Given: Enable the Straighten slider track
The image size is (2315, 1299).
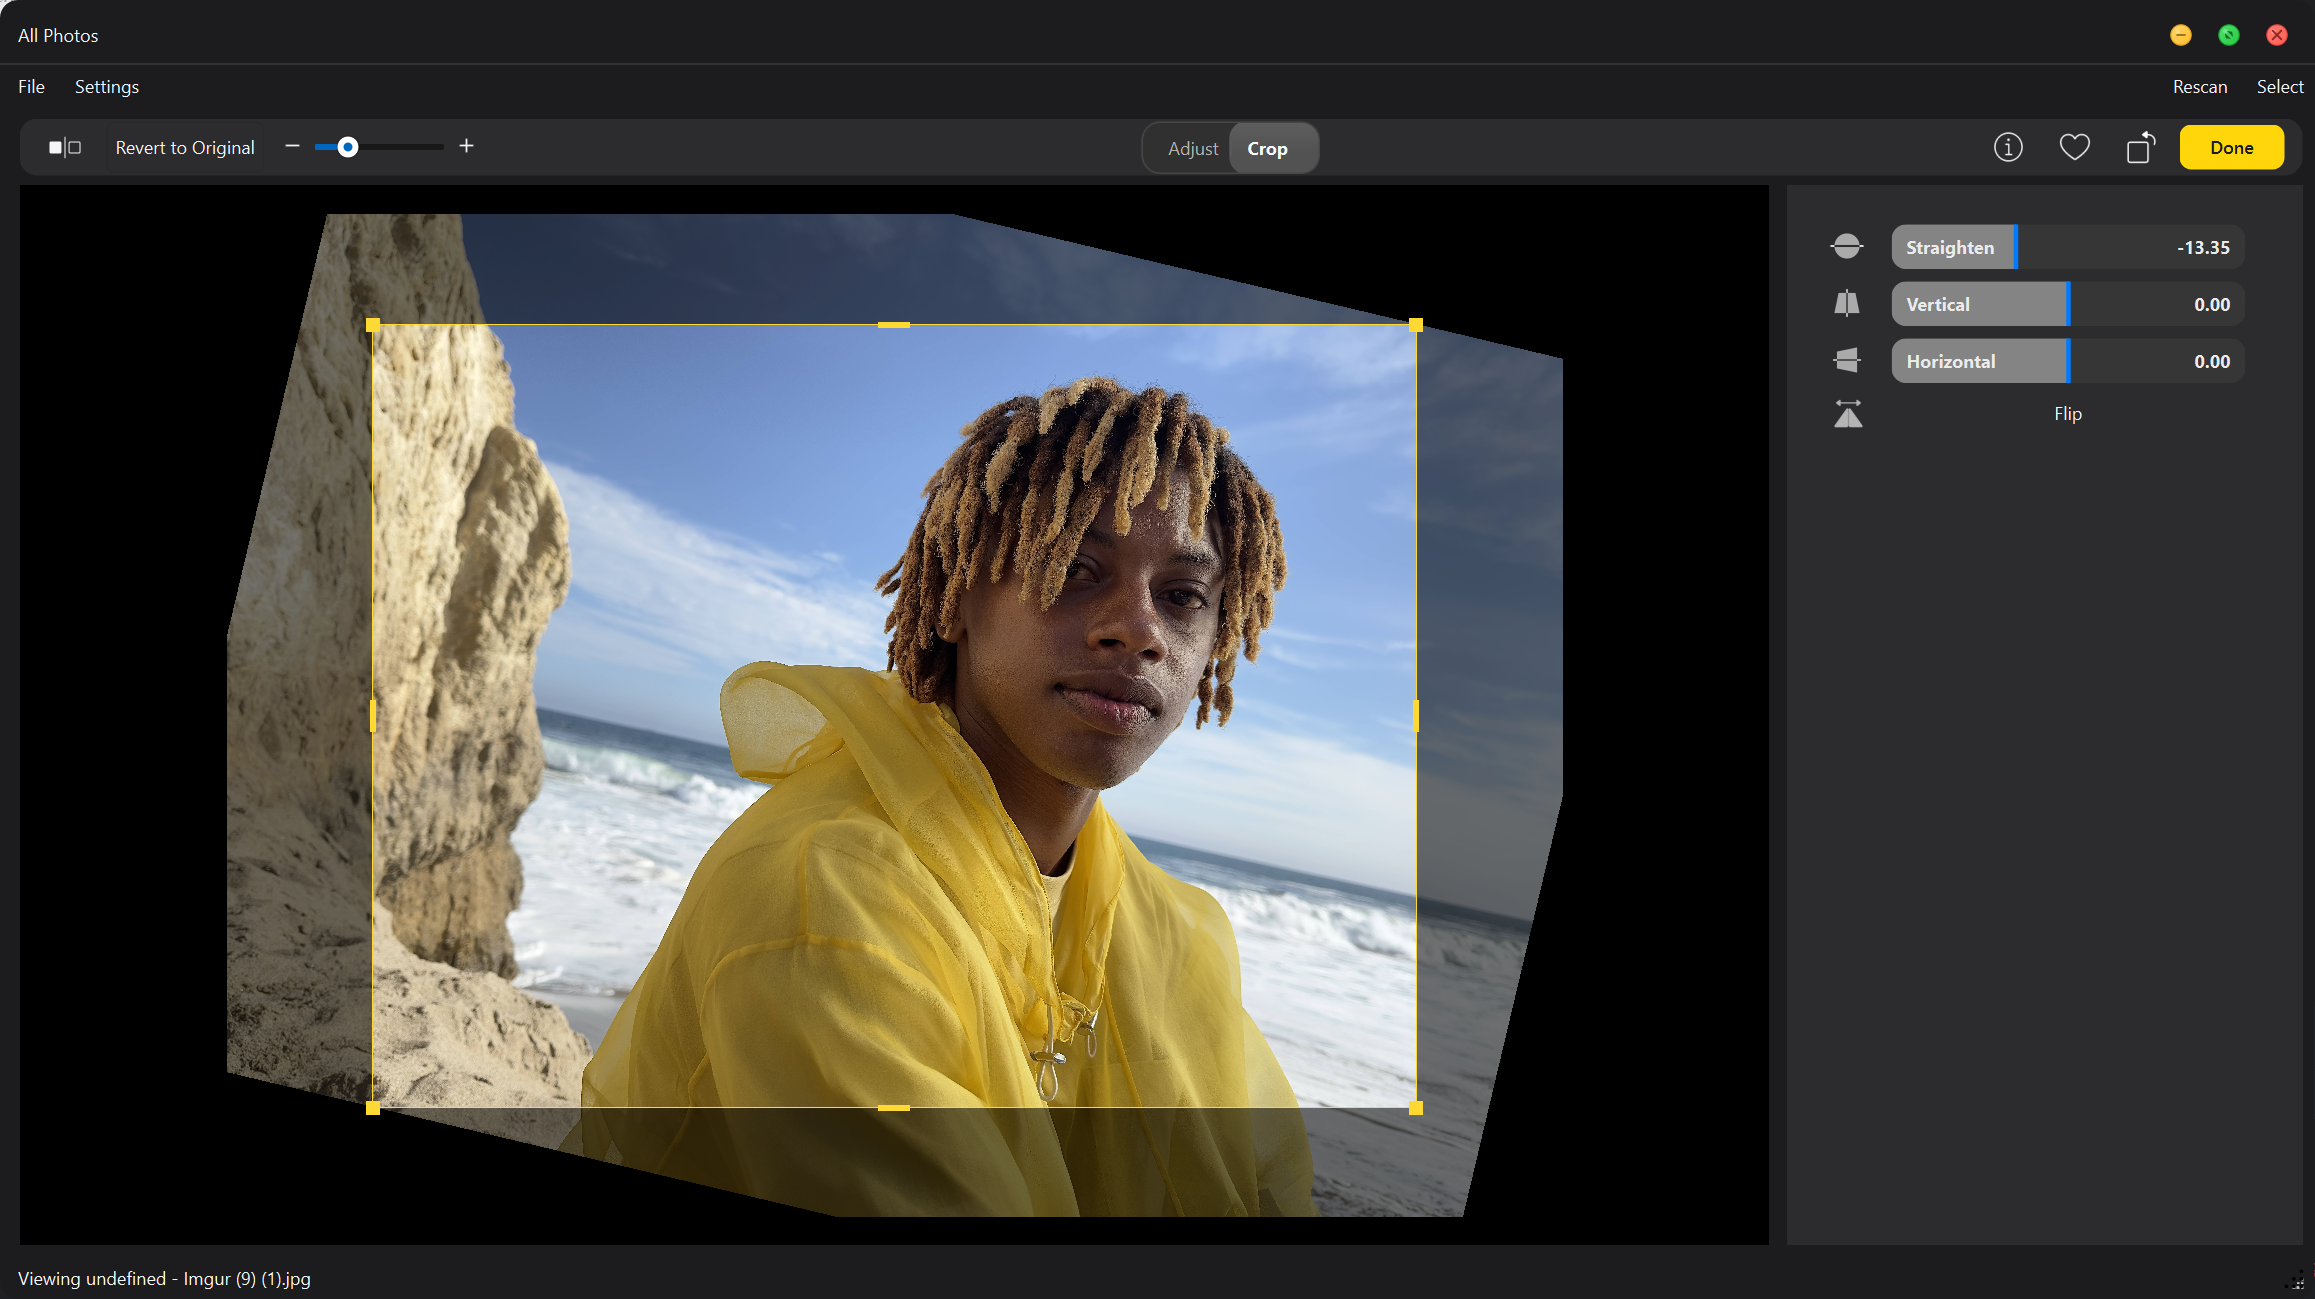Looking at the screenshot, I should (2067, 247).
